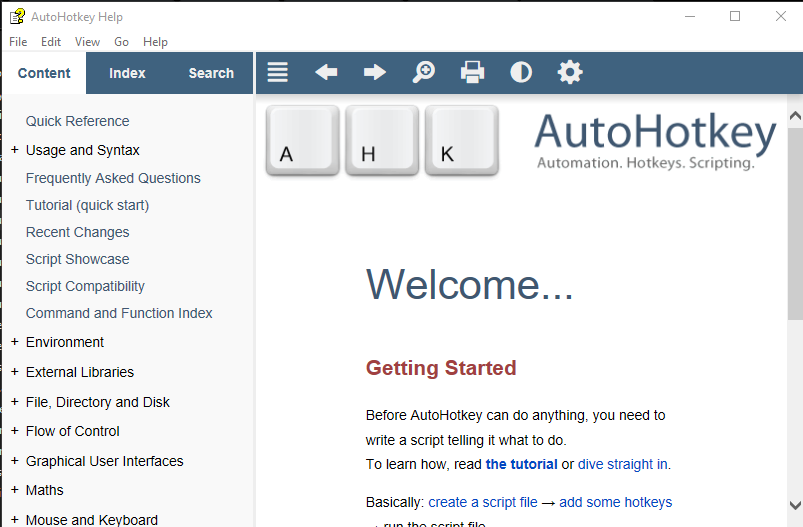The height and width of the screenshot is (527, 803).
Task: Open 'add some hotkeys' link
Action: coord(616,502)
